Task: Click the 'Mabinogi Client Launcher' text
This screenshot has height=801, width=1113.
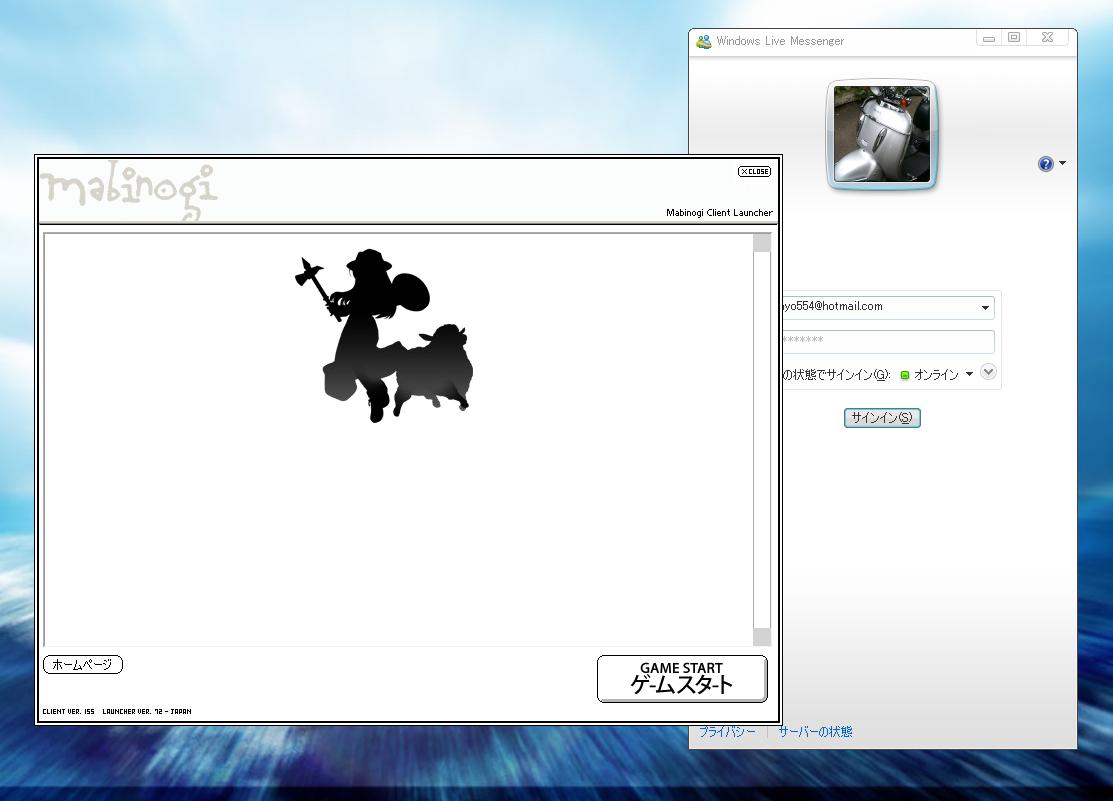Action: click(719, 212)
